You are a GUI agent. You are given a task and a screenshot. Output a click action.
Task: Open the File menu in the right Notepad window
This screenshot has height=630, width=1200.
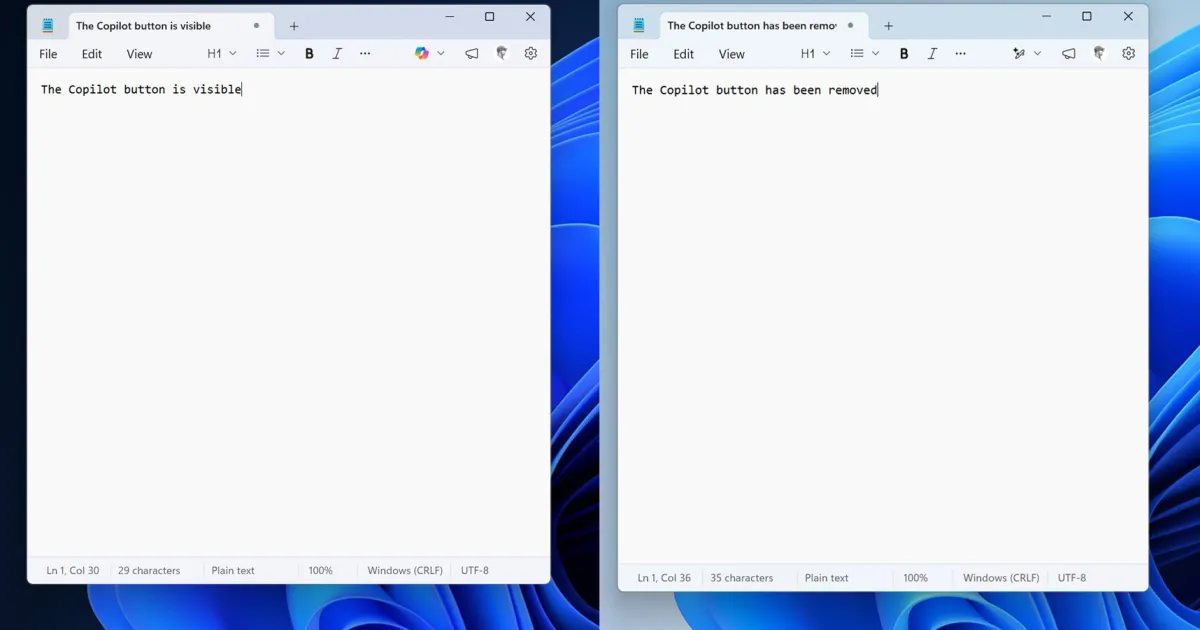639,54
